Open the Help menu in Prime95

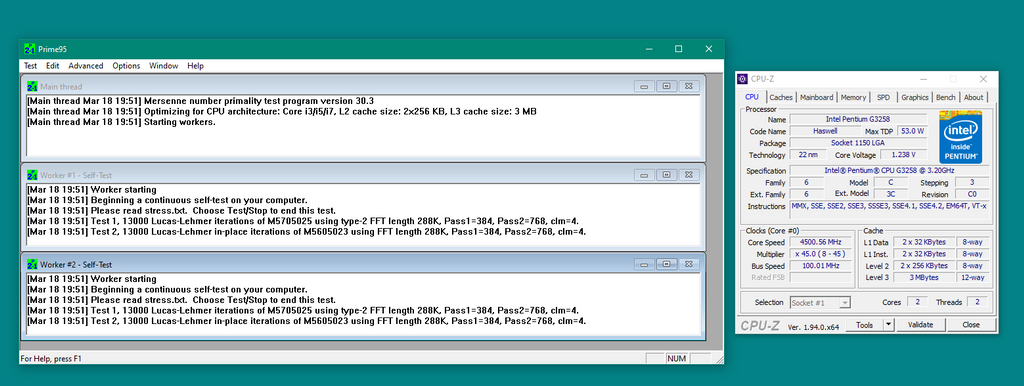(195, 66)
